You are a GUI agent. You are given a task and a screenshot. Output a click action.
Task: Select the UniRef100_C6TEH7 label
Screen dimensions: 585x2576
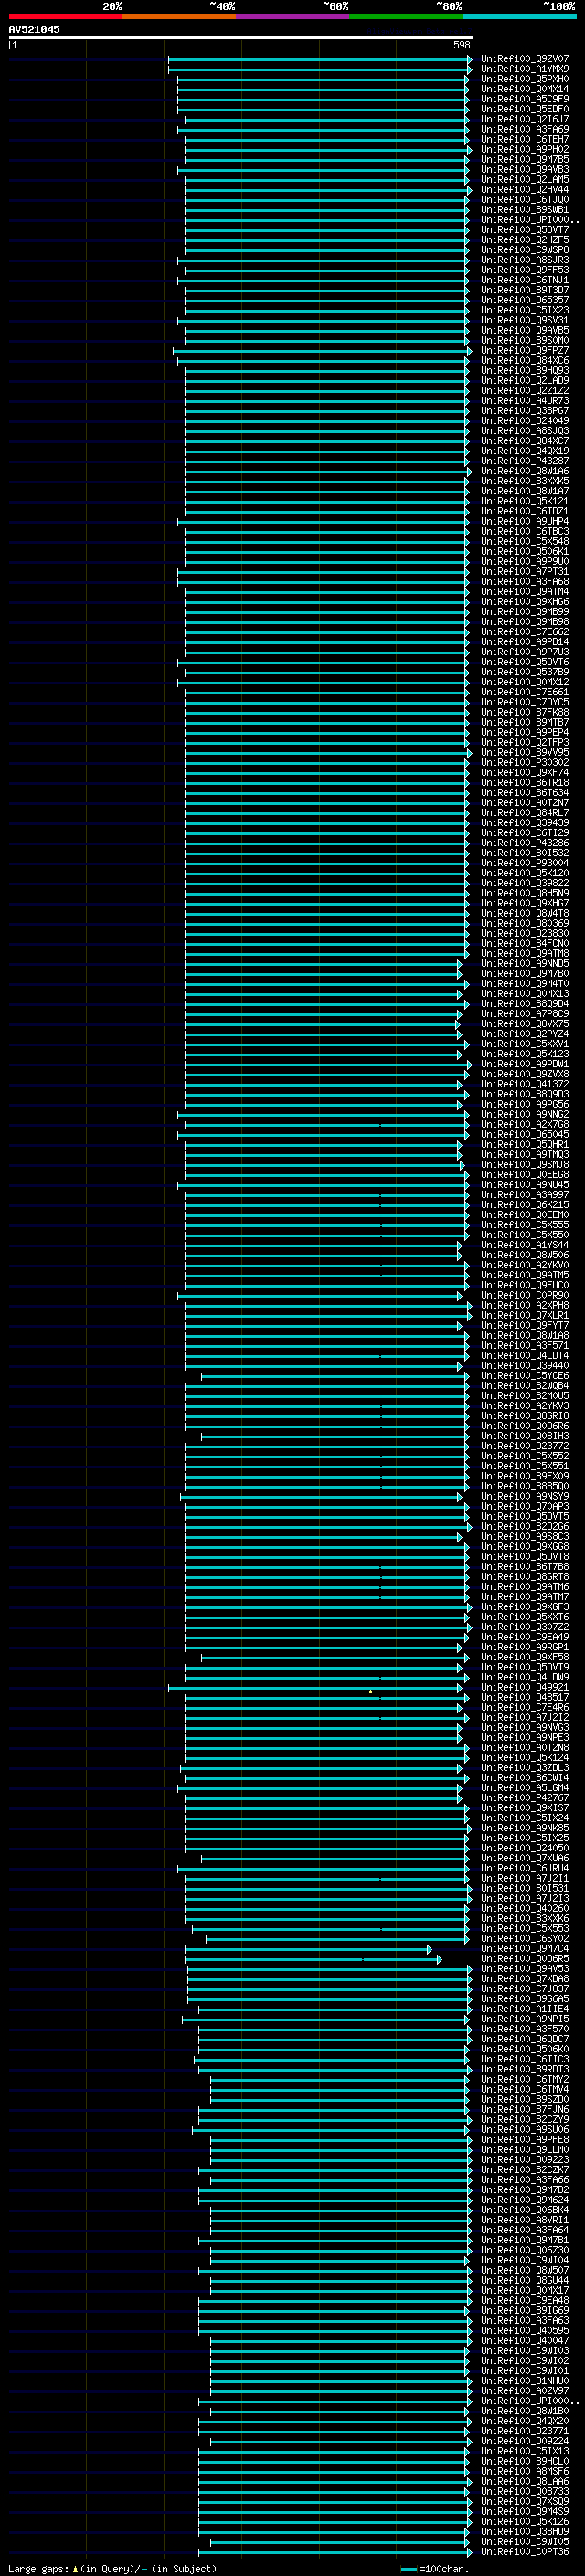(525, 139)
